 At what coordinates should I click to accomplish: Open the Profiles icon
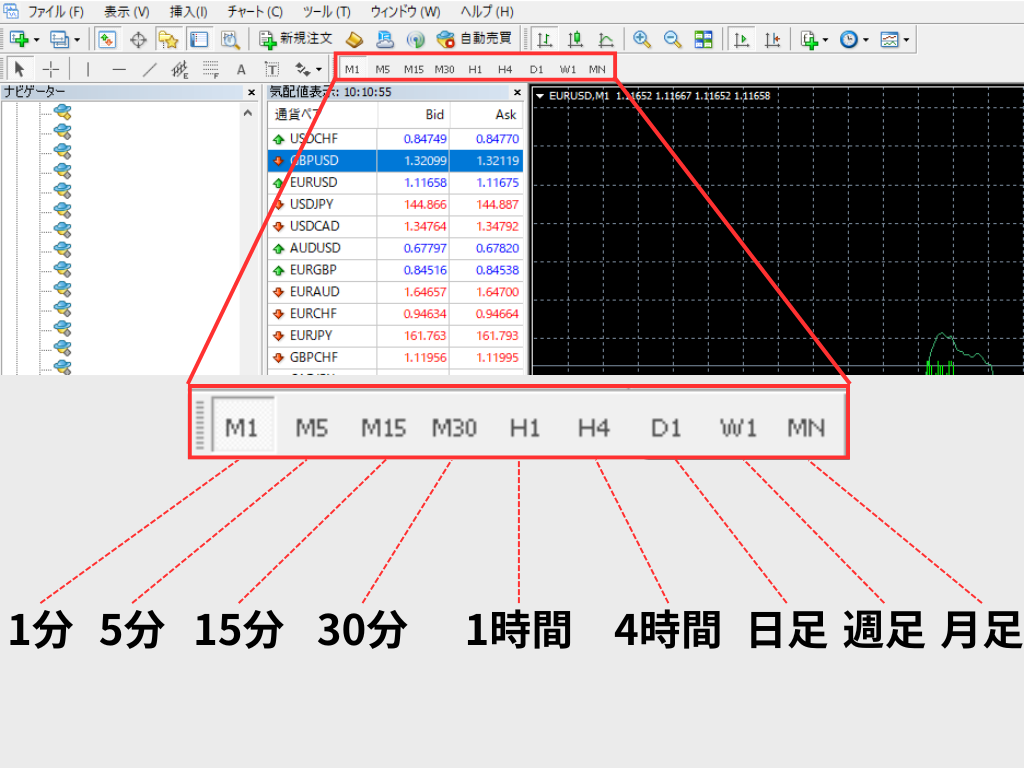pos(59,40)
